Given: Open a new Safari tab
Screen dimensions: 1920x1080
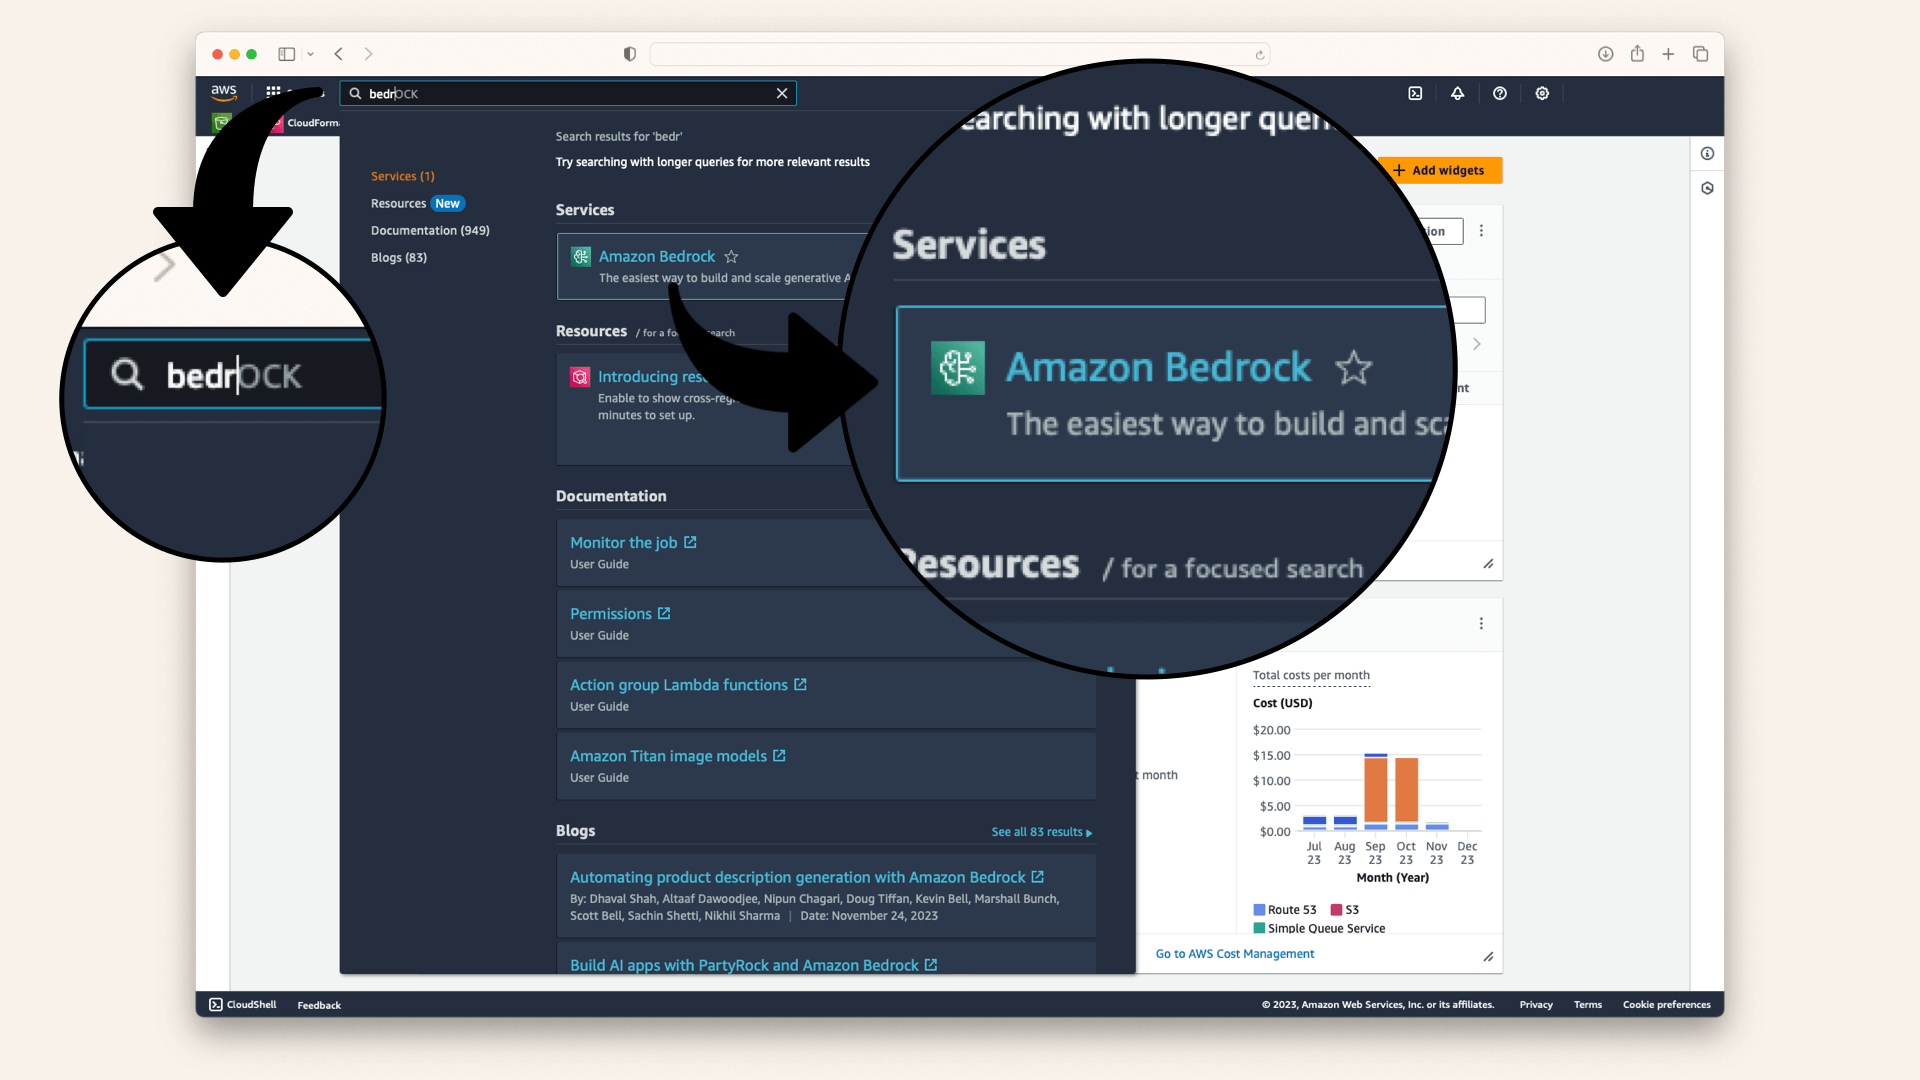Looking at the screenshot, I should coord(1668,54).
